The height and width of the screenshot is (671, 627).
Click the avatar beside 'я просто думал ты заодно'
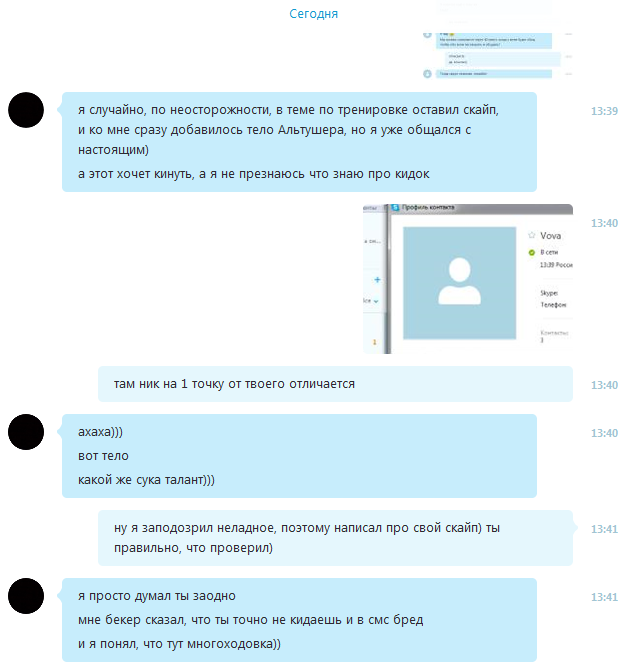tap(26, 596)
